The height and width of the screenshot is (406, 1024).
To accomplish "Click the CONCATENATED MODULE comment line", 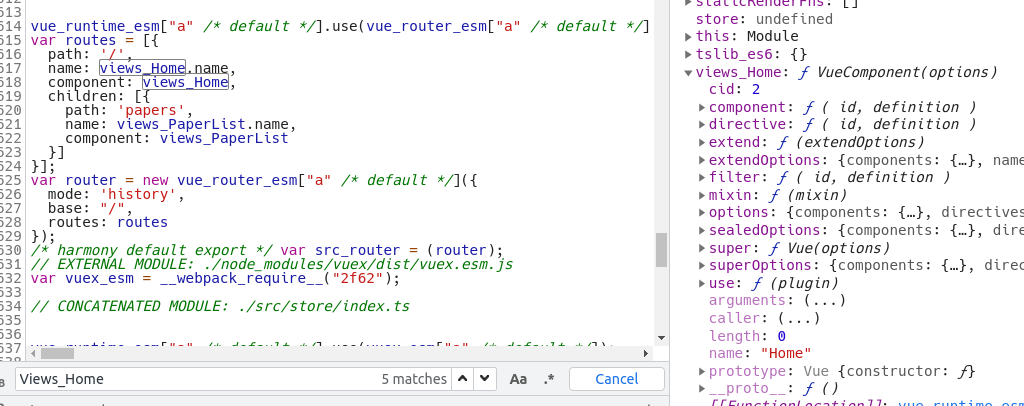I will coord(220,306).
